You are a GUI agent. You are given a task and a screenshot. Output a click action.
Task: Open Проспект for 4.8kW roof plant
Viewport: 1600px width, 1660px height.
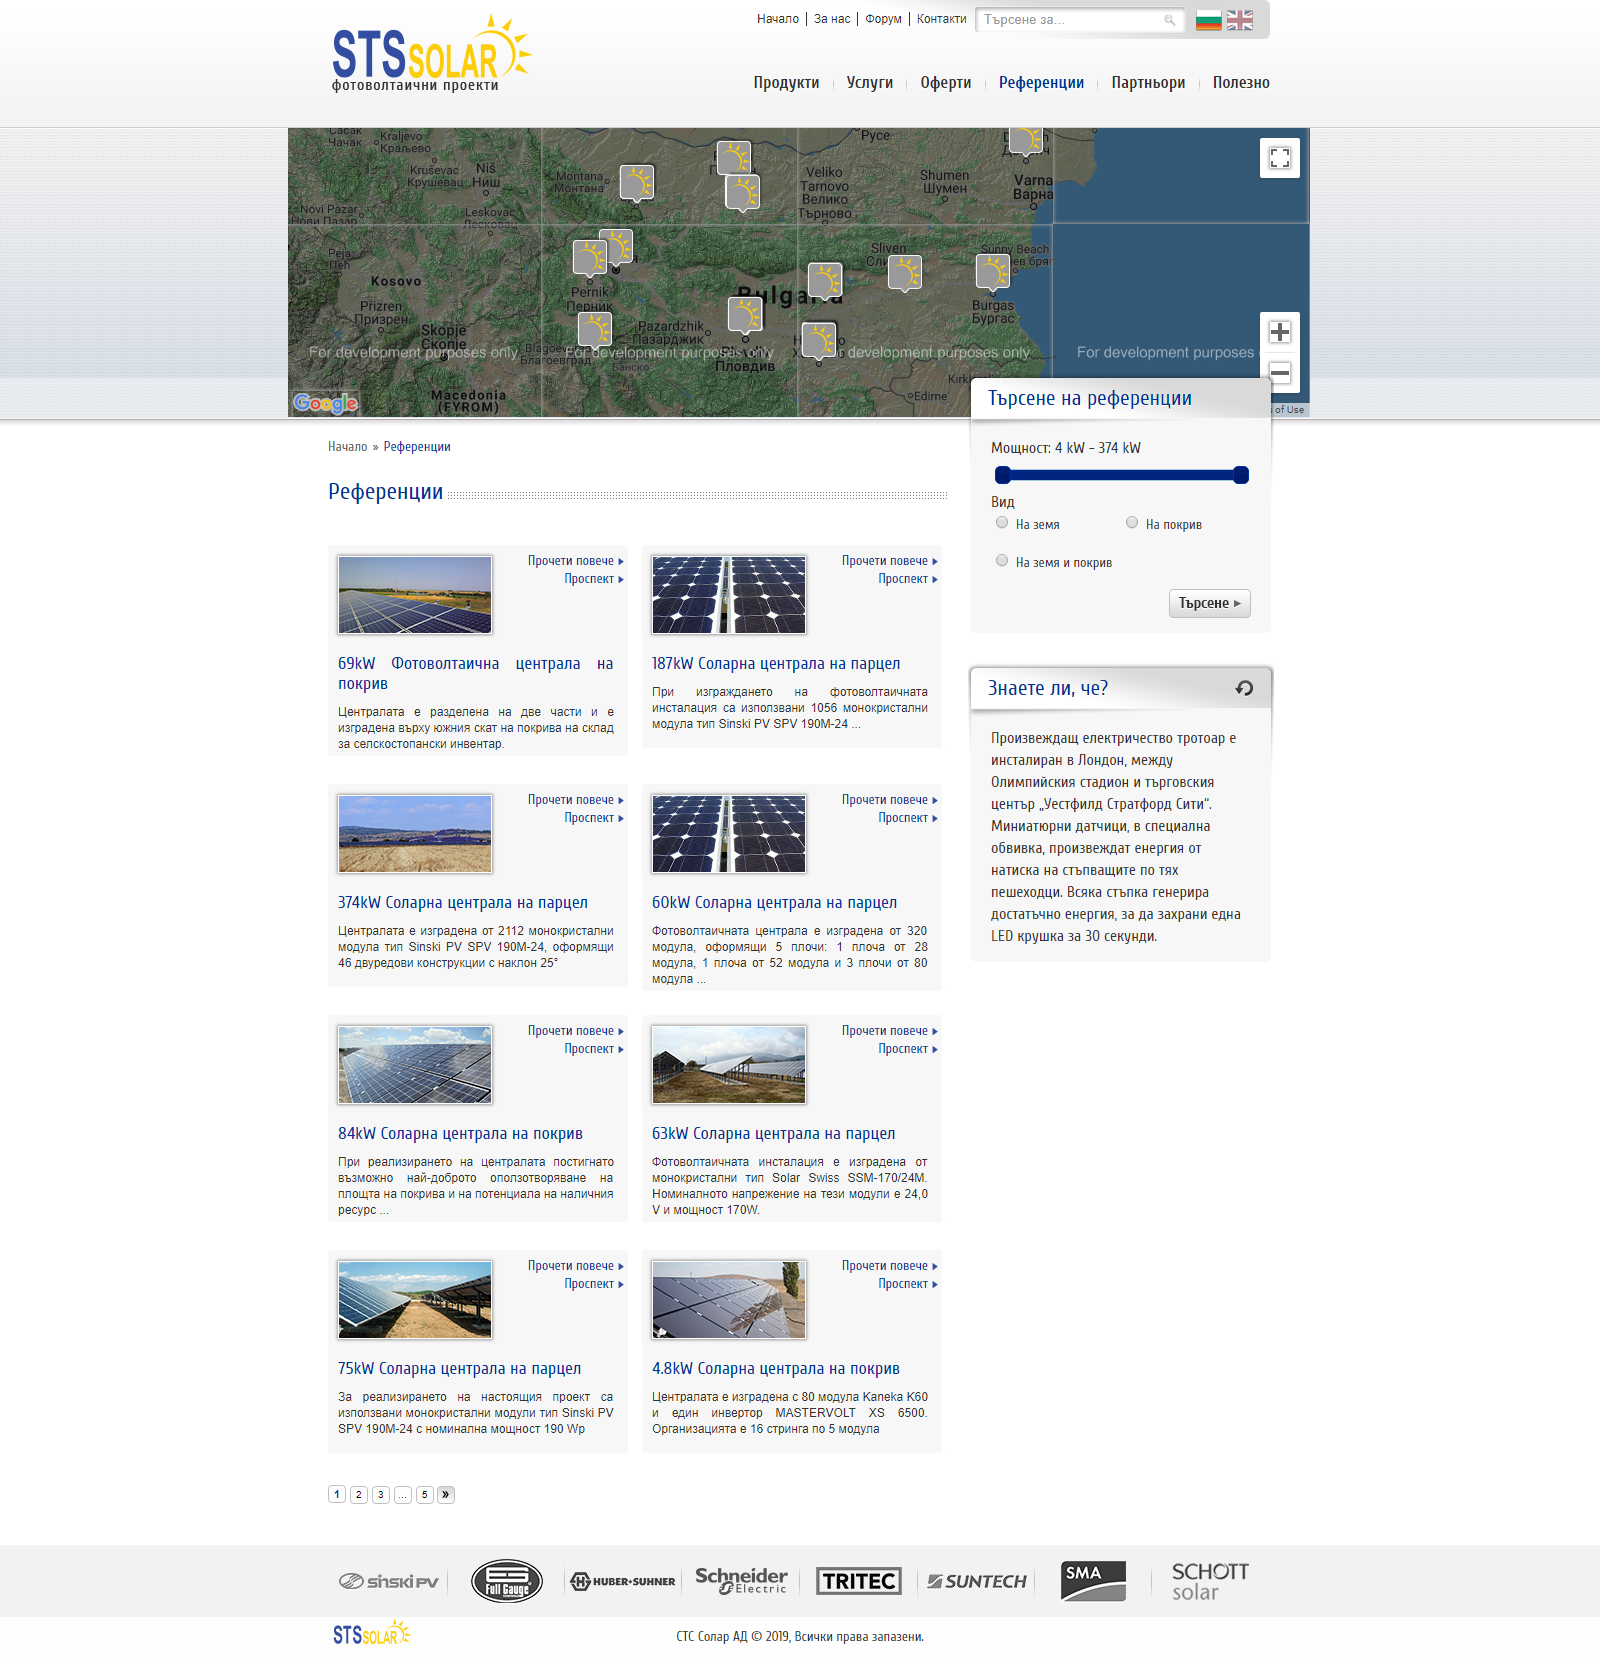pyautogui.click(x=907, y=1284)
